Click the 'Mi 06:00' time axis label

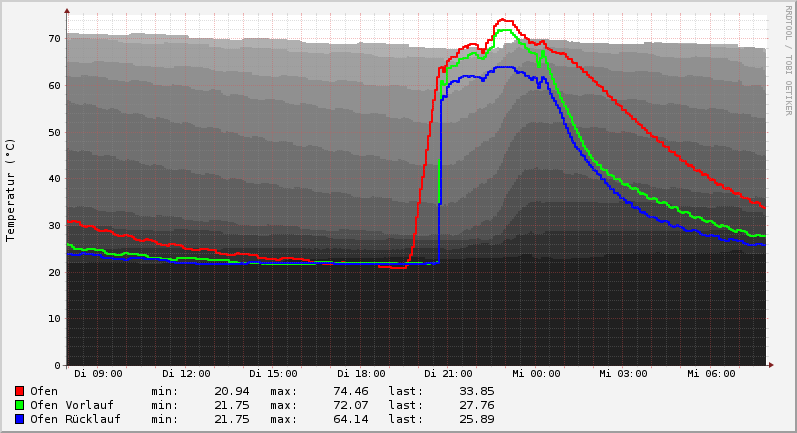pyautogui.click(x=711, y=374)
